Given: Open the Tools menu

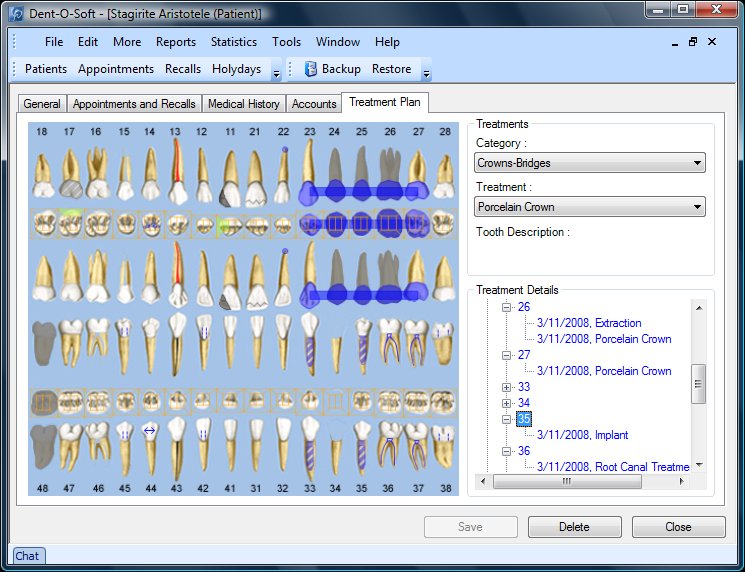Looking at the screenshot, I should coord(287,42).
